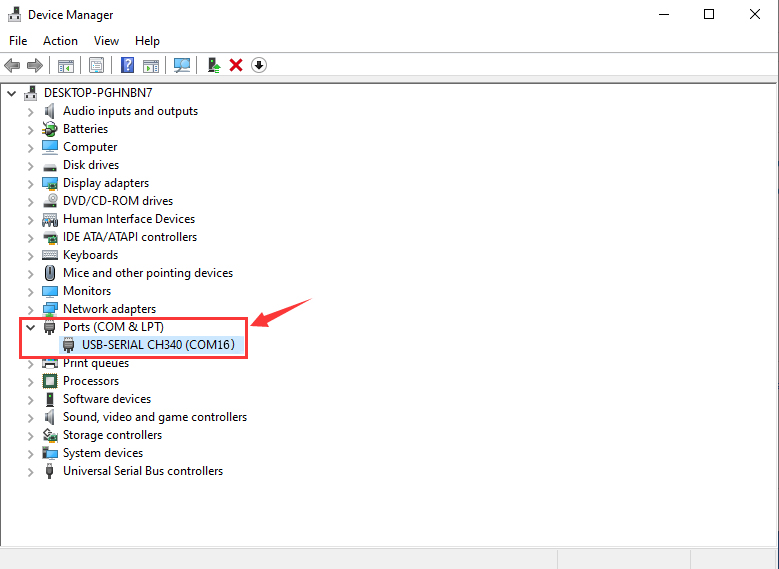
Task: Expand the Display adapters category
Action: 30,183
